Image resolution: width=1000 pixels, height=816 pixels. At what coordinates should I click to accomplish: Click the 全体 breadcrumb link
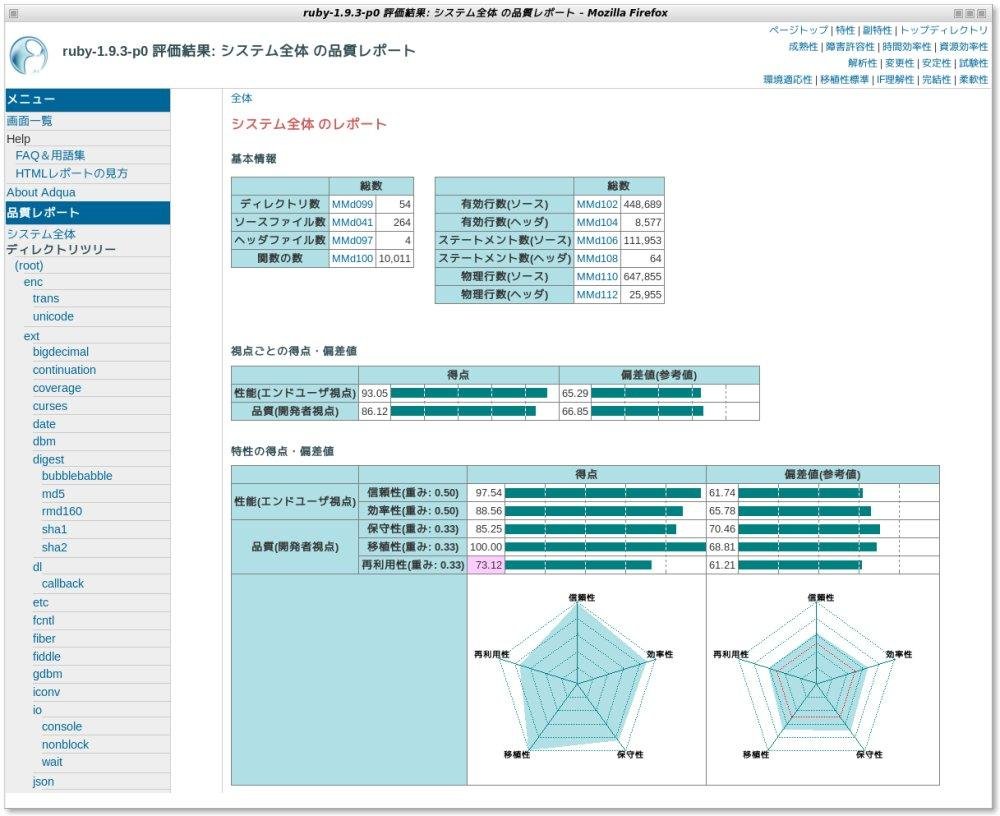(241, 98)
